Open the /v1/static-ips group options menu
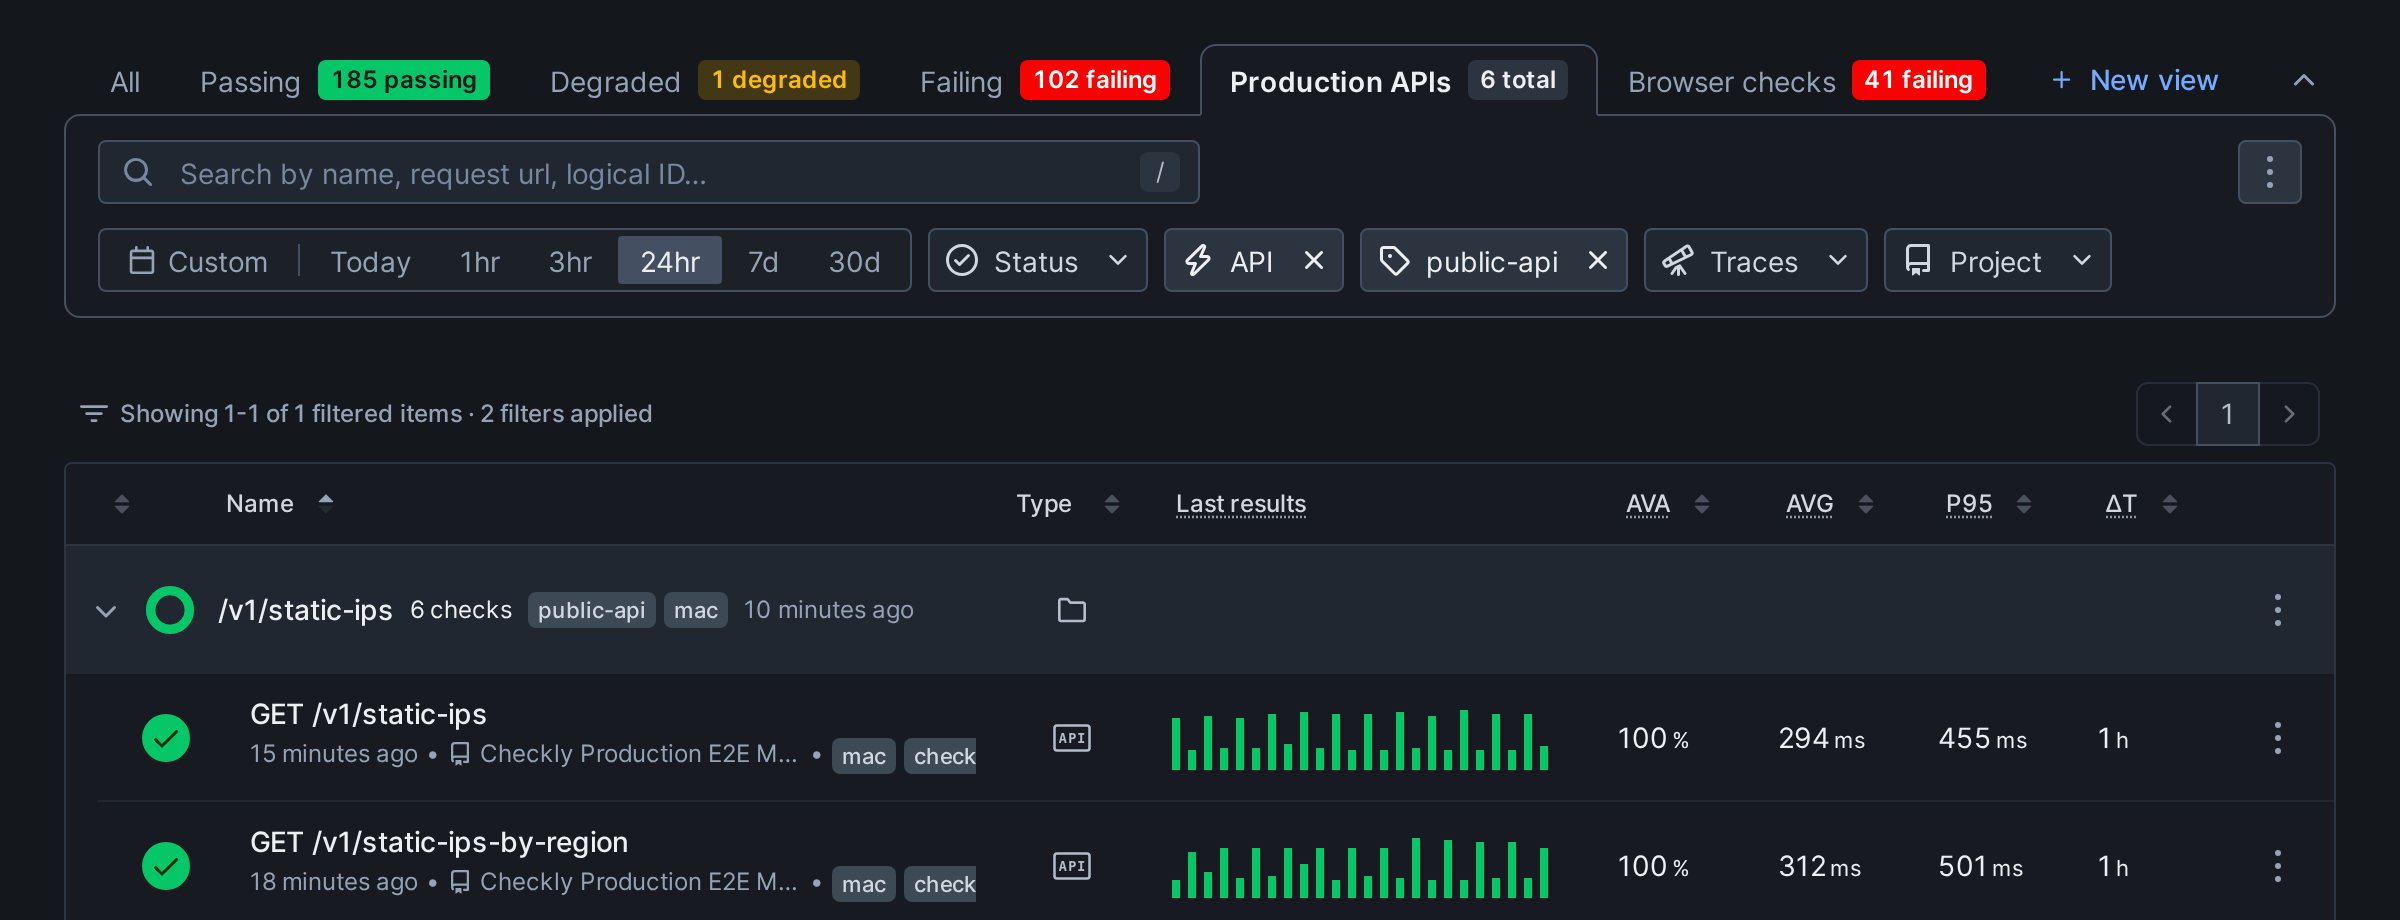The height and width of the screenshot is (920, 2400). pos(2277,610)
